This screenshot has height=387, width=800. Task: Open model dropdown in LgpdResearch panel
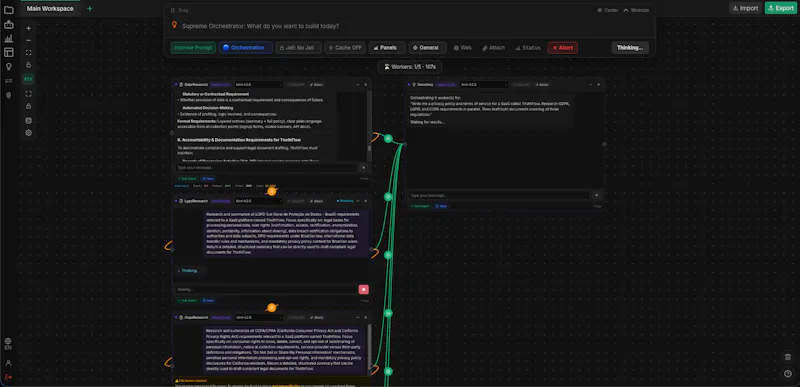click(258, 201)
